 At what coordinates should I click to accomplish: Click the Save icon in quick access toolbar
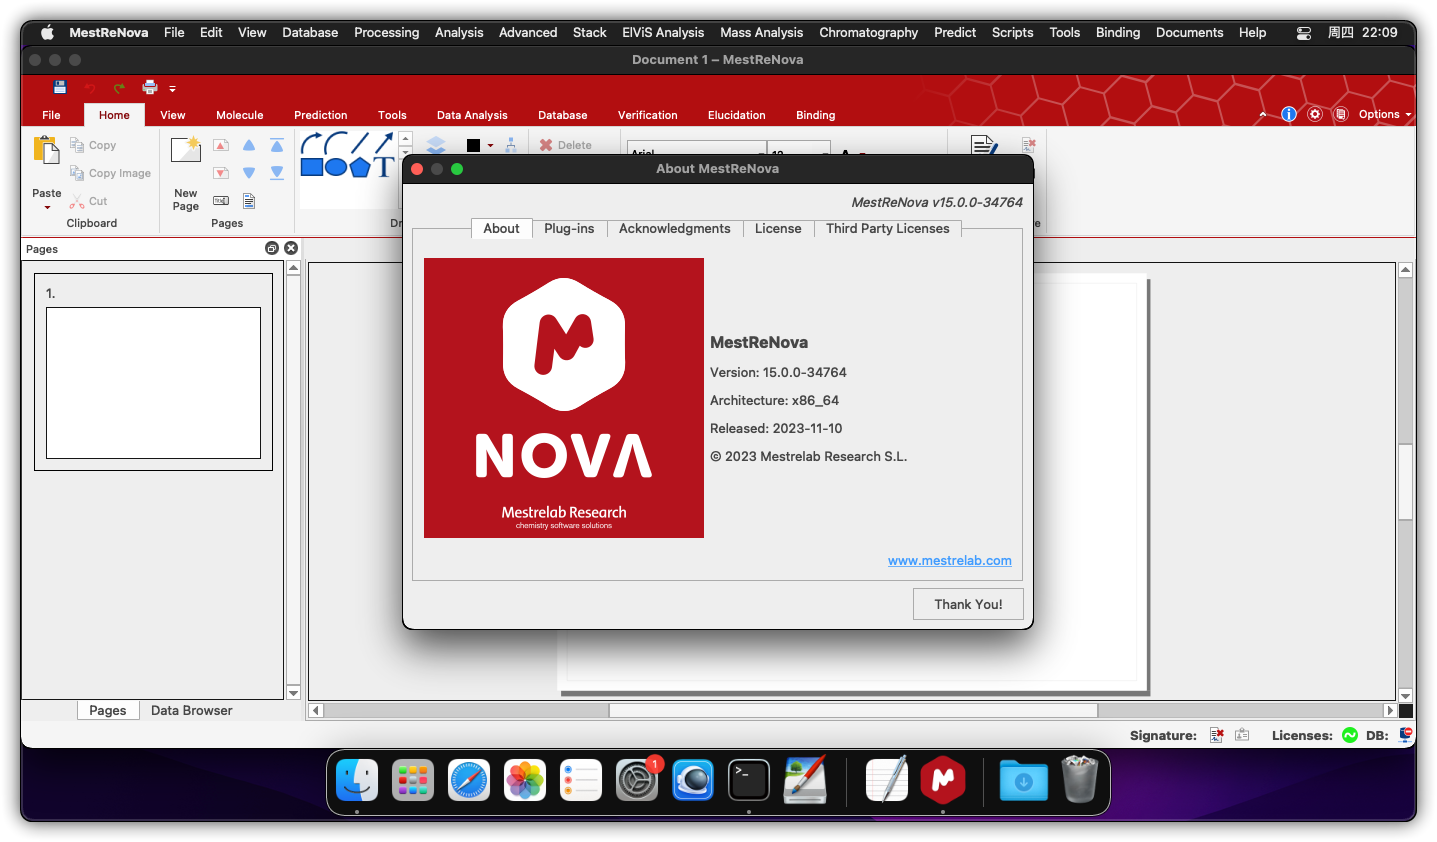coord(60,87)
